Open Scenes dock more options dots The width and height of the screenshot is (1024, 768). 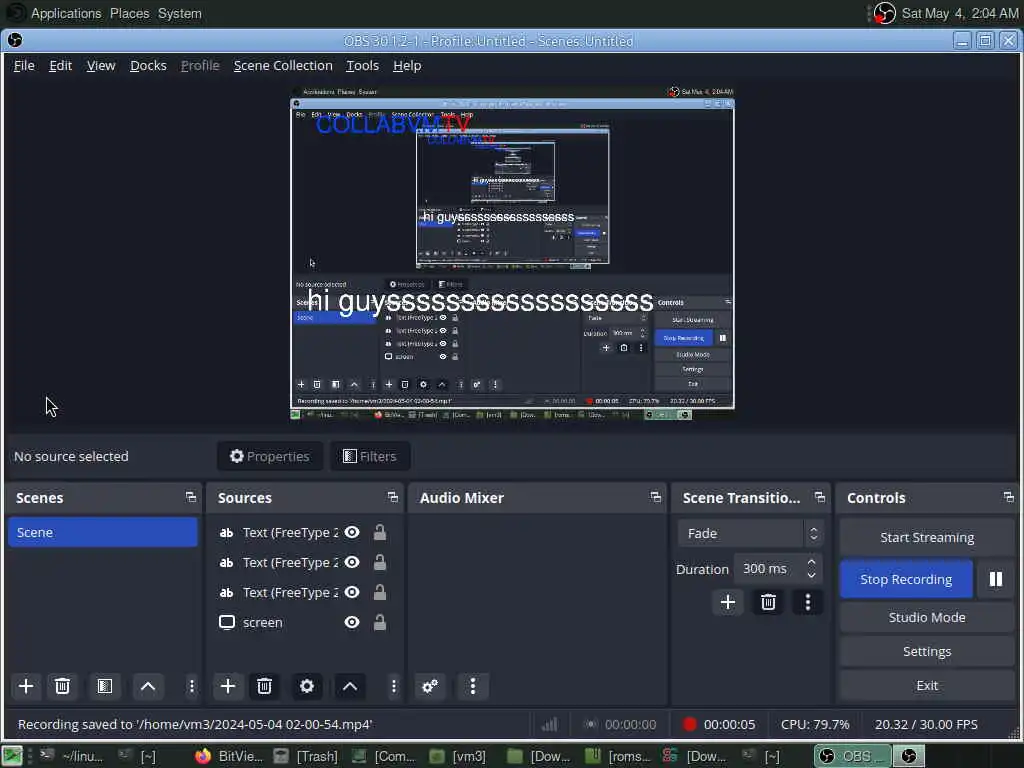(x=191, y=686)
